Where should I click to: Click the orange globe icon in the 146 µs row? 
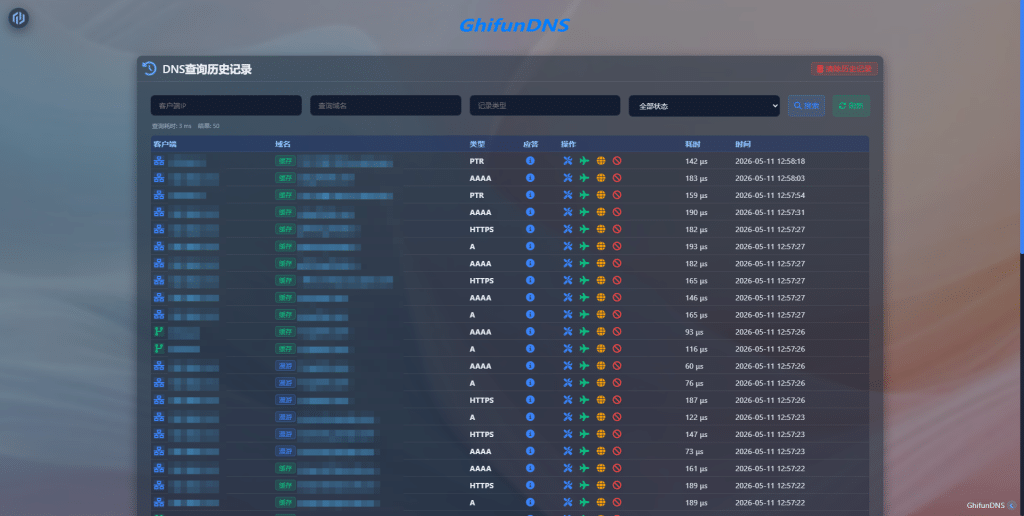tap(601, 297)
